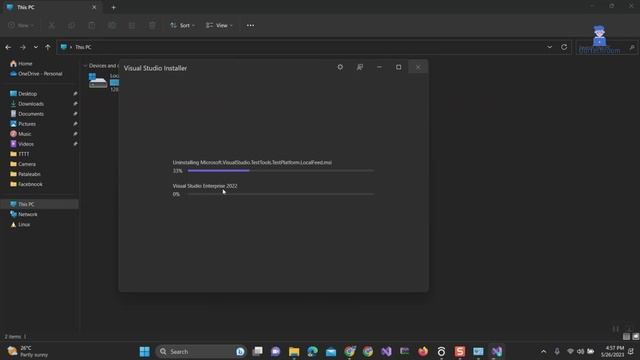Refresh the File Explorer view
640x360 pixels.
tap(564, 47)
